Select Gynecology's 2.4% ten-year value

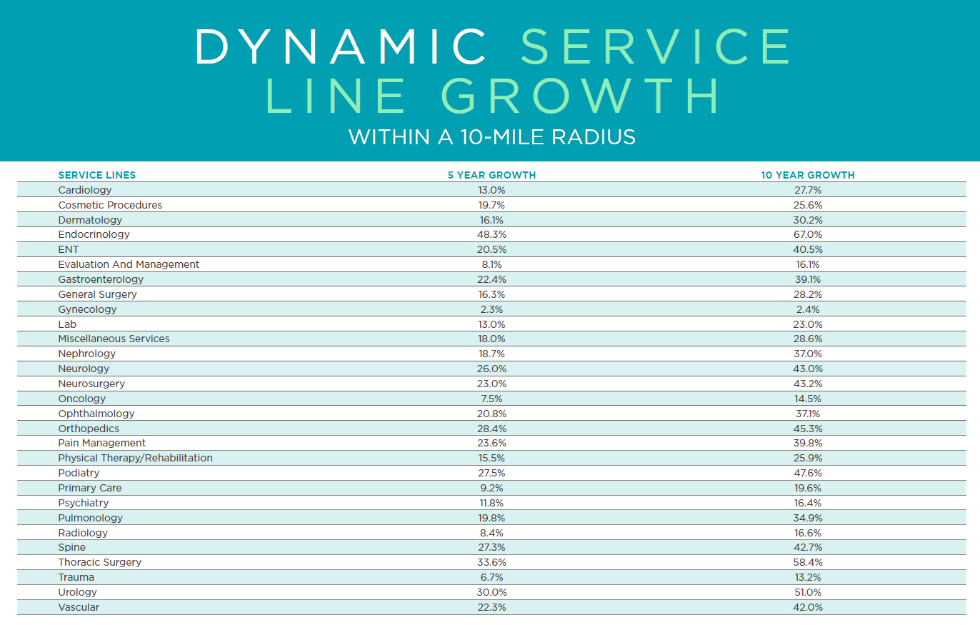coord(807,309)
